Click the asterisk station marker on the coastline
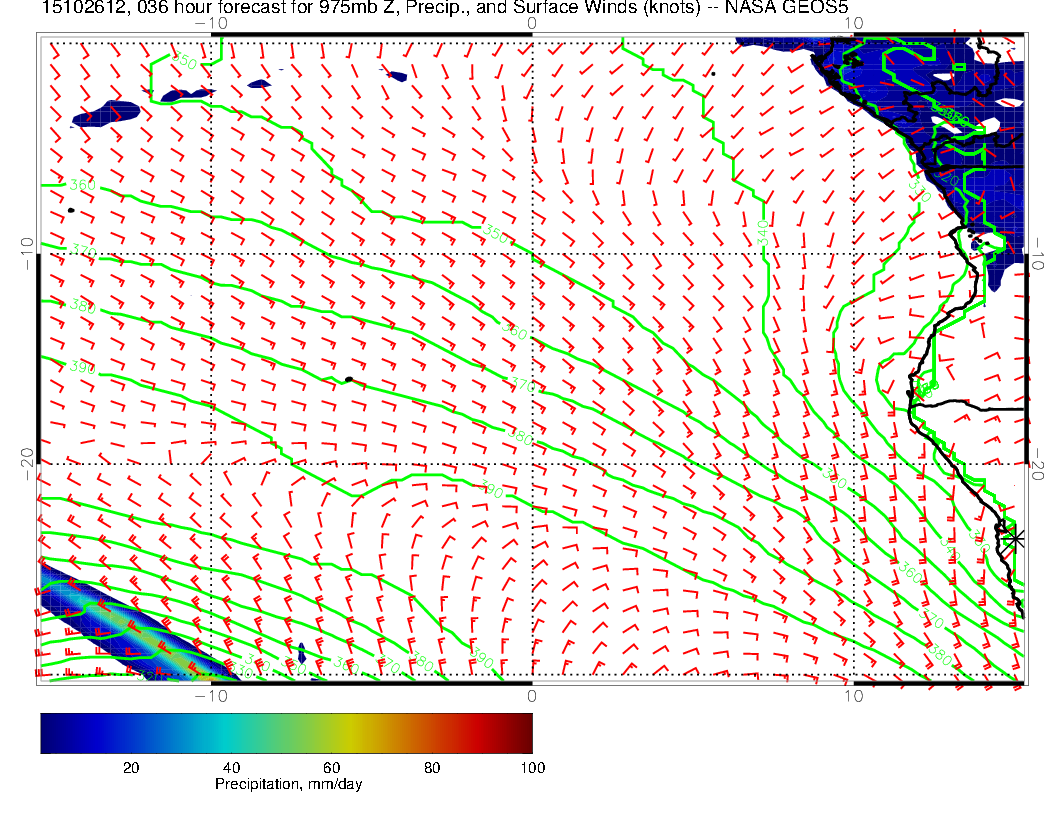 tap(1013, 539)
